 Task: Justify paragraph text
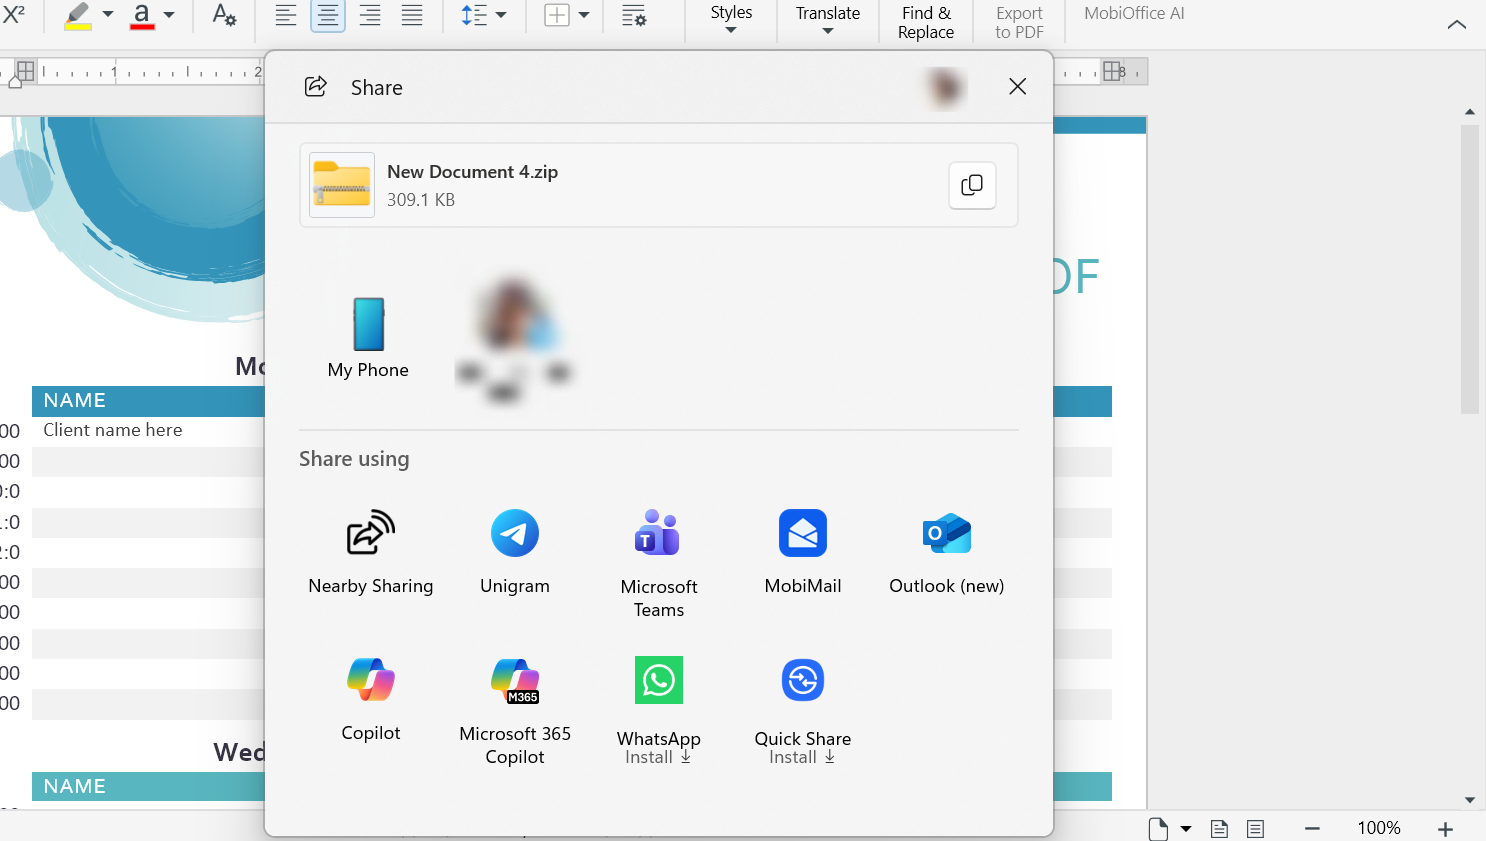coord(412,15)
